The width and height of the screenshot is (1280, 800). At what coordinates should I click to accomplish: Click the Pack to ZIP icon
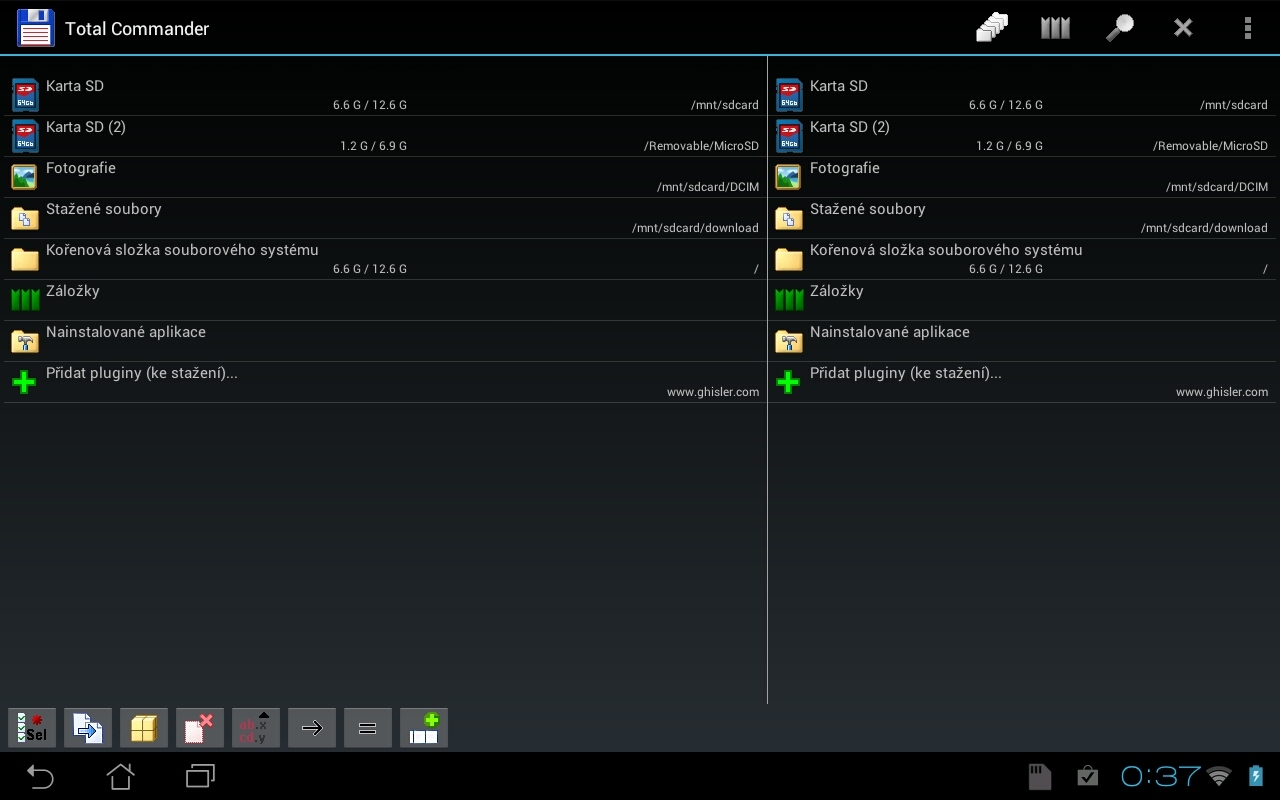tap(144, 728)
